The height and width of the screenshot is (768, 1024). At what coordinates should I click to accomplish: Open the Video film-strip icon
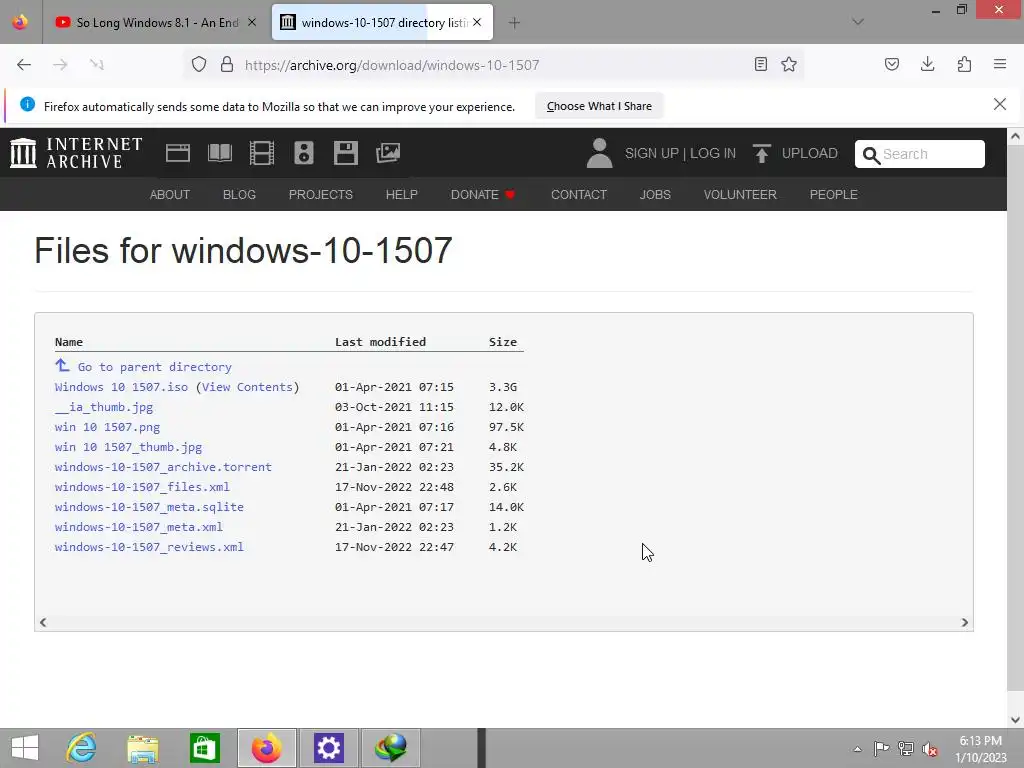click(x=261, y=153)
